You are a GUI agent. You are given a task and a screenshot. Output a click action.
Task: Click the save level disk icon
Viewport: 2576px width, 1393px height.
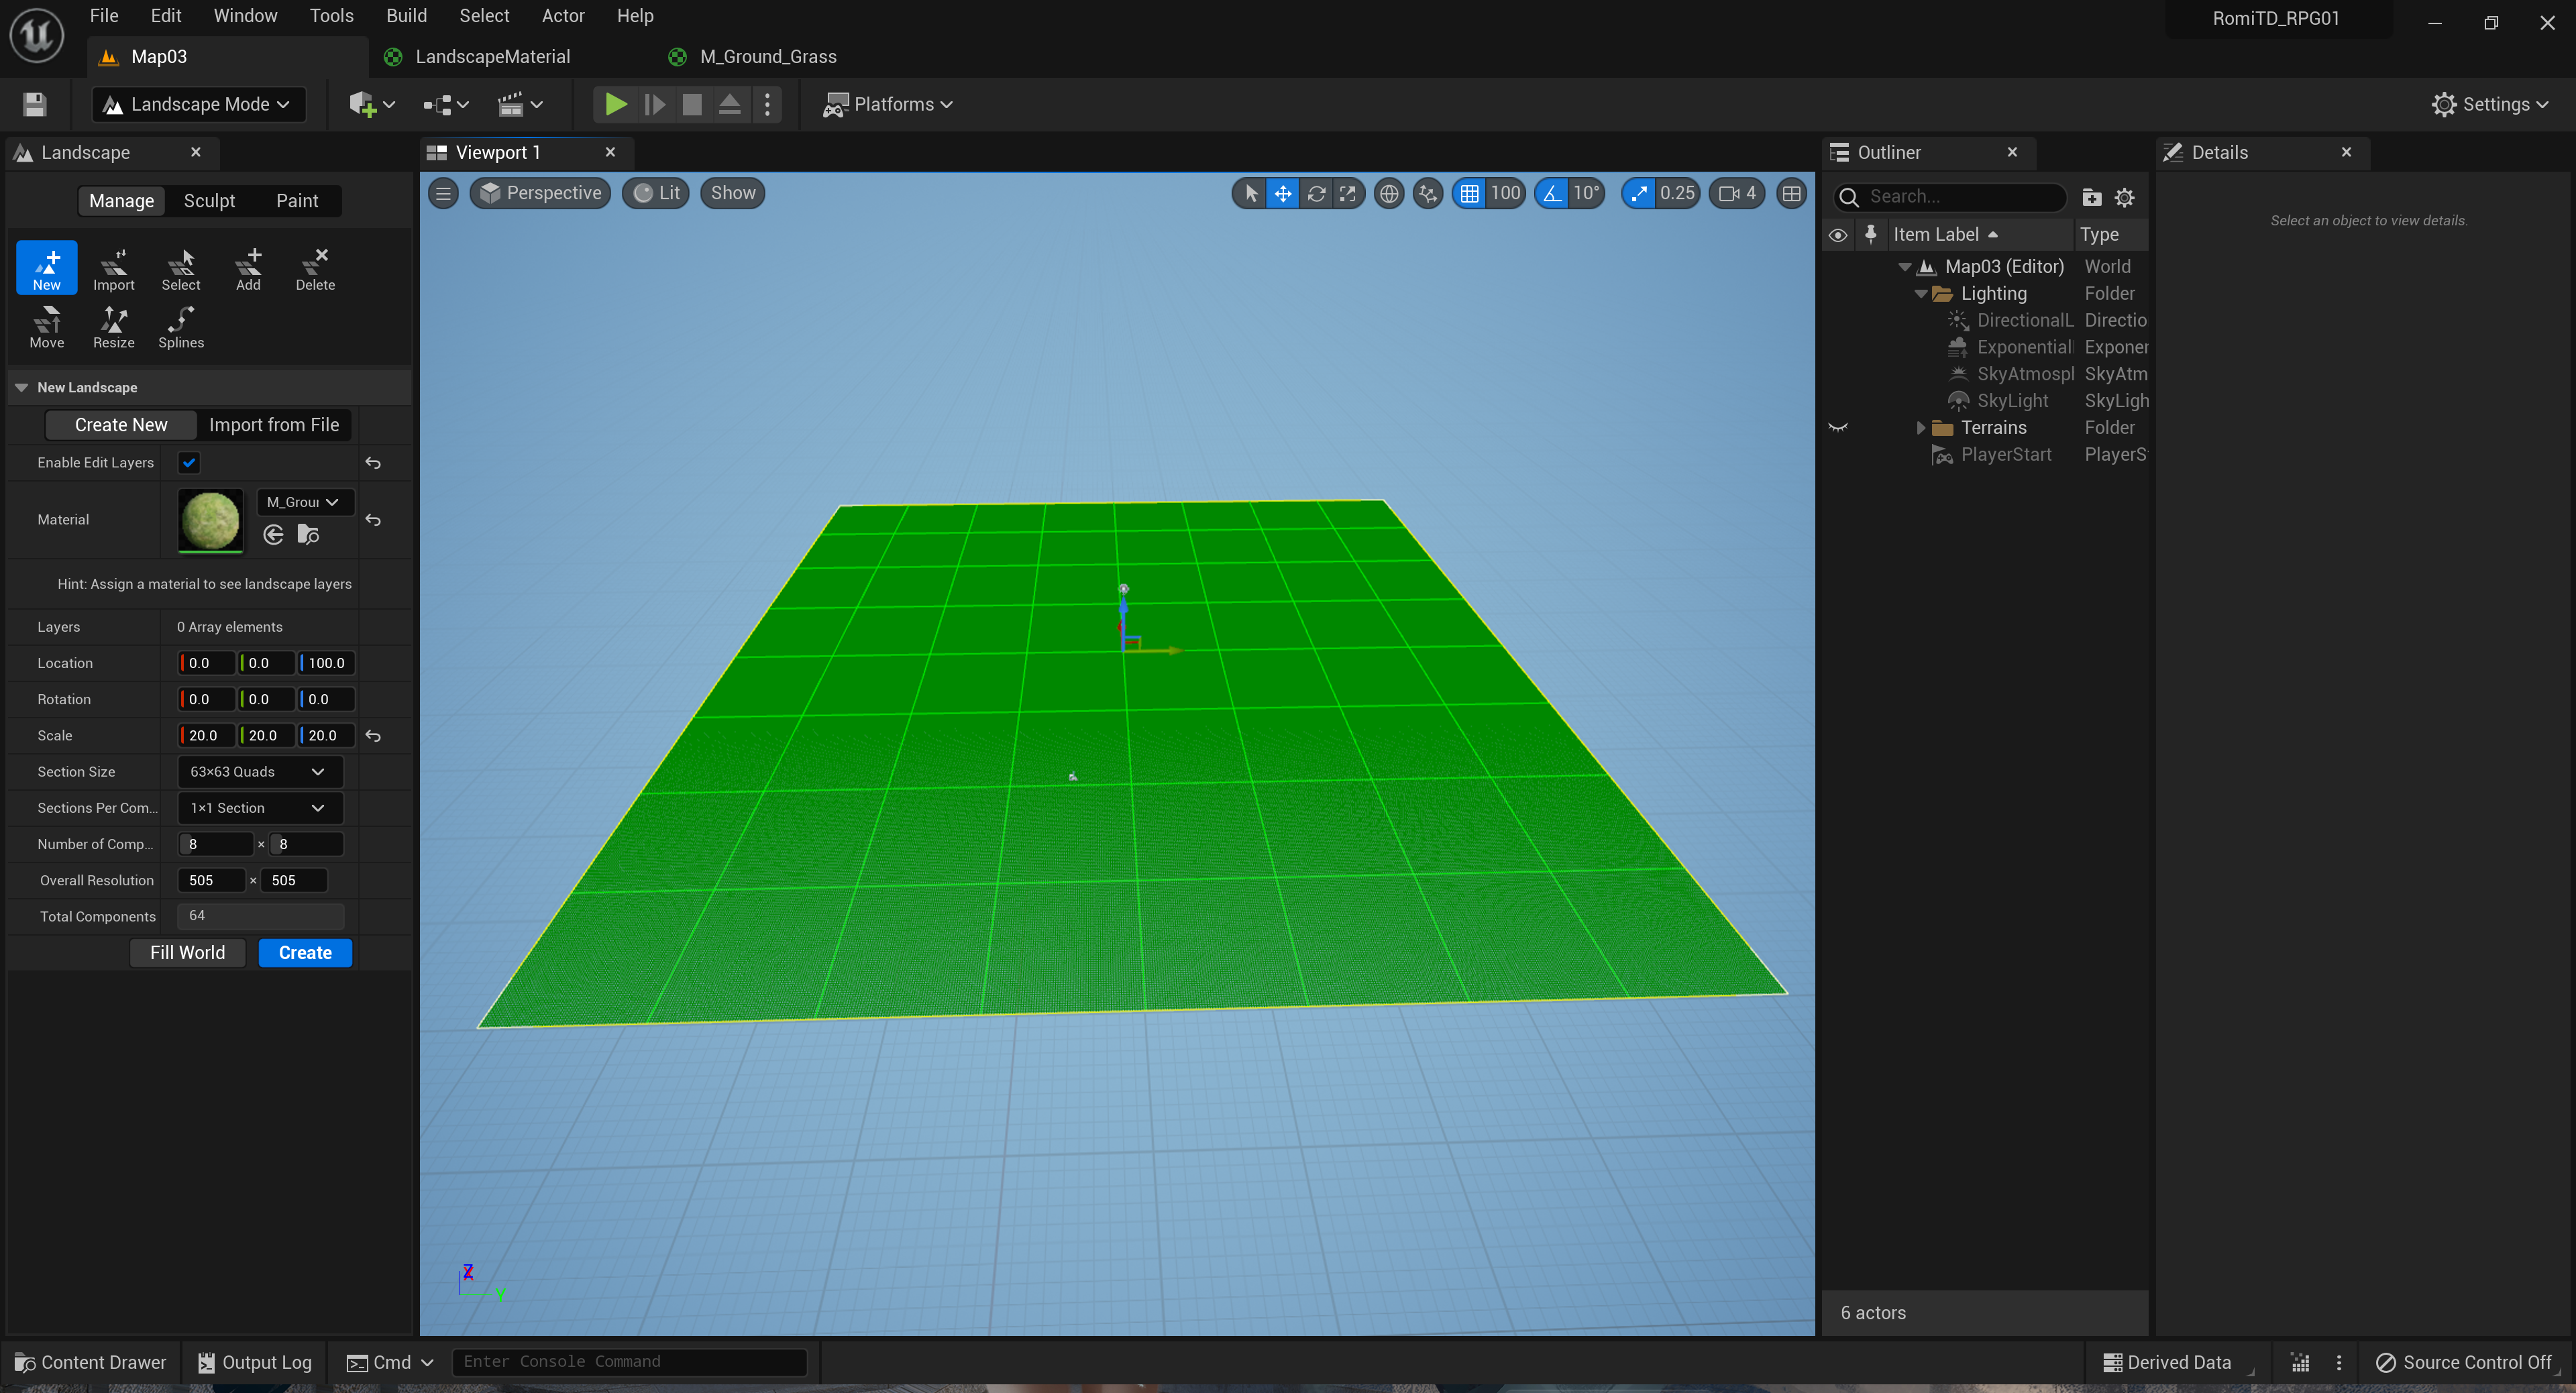pos(35,104)
